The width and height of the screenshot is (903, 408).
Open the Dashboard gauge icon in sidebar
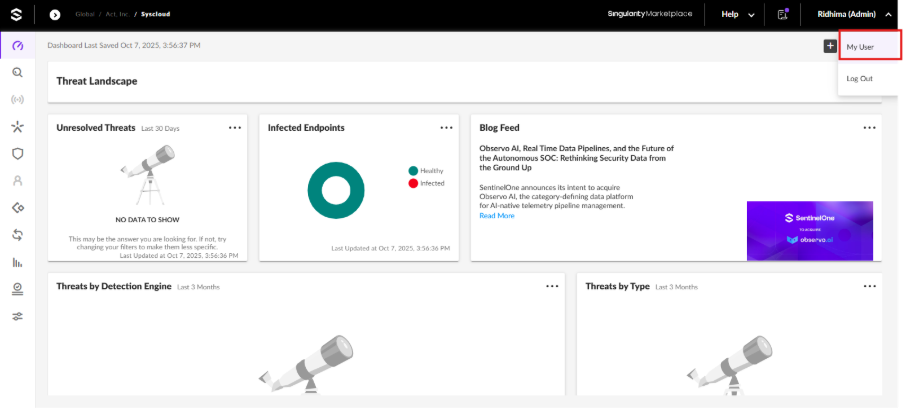(17, 46)
